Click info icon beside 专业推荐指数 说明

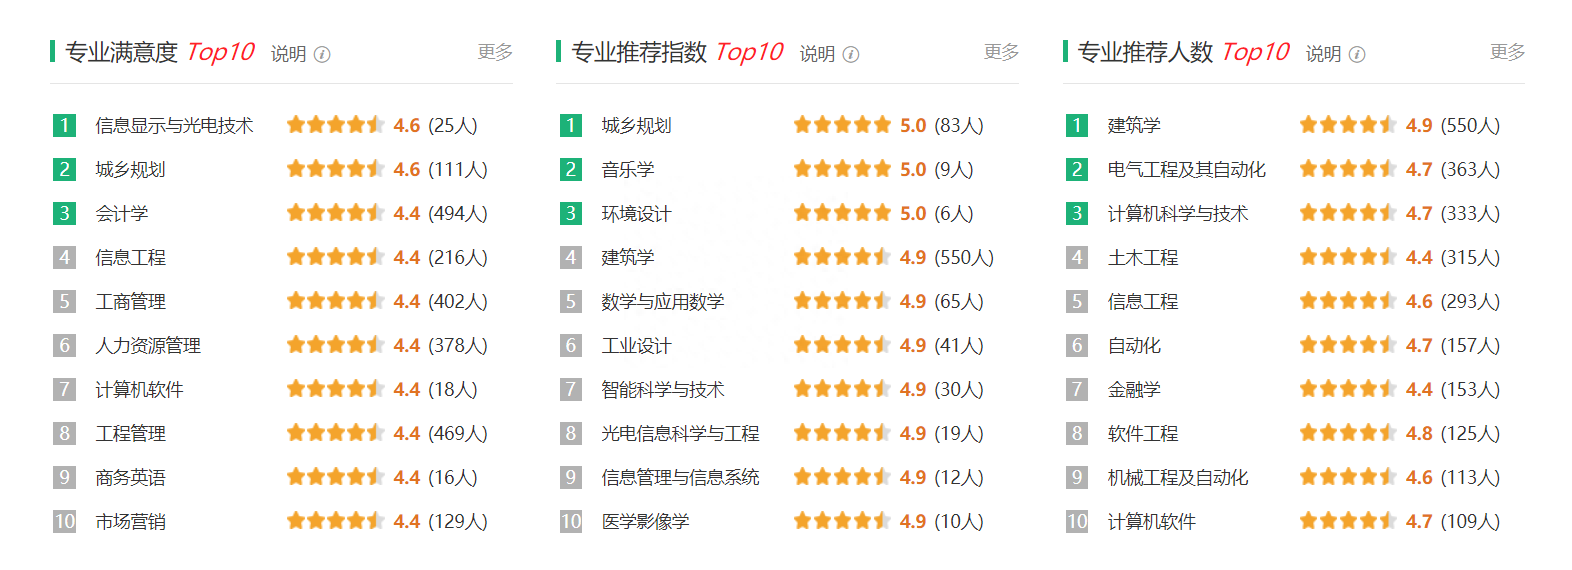pos(851,54)
